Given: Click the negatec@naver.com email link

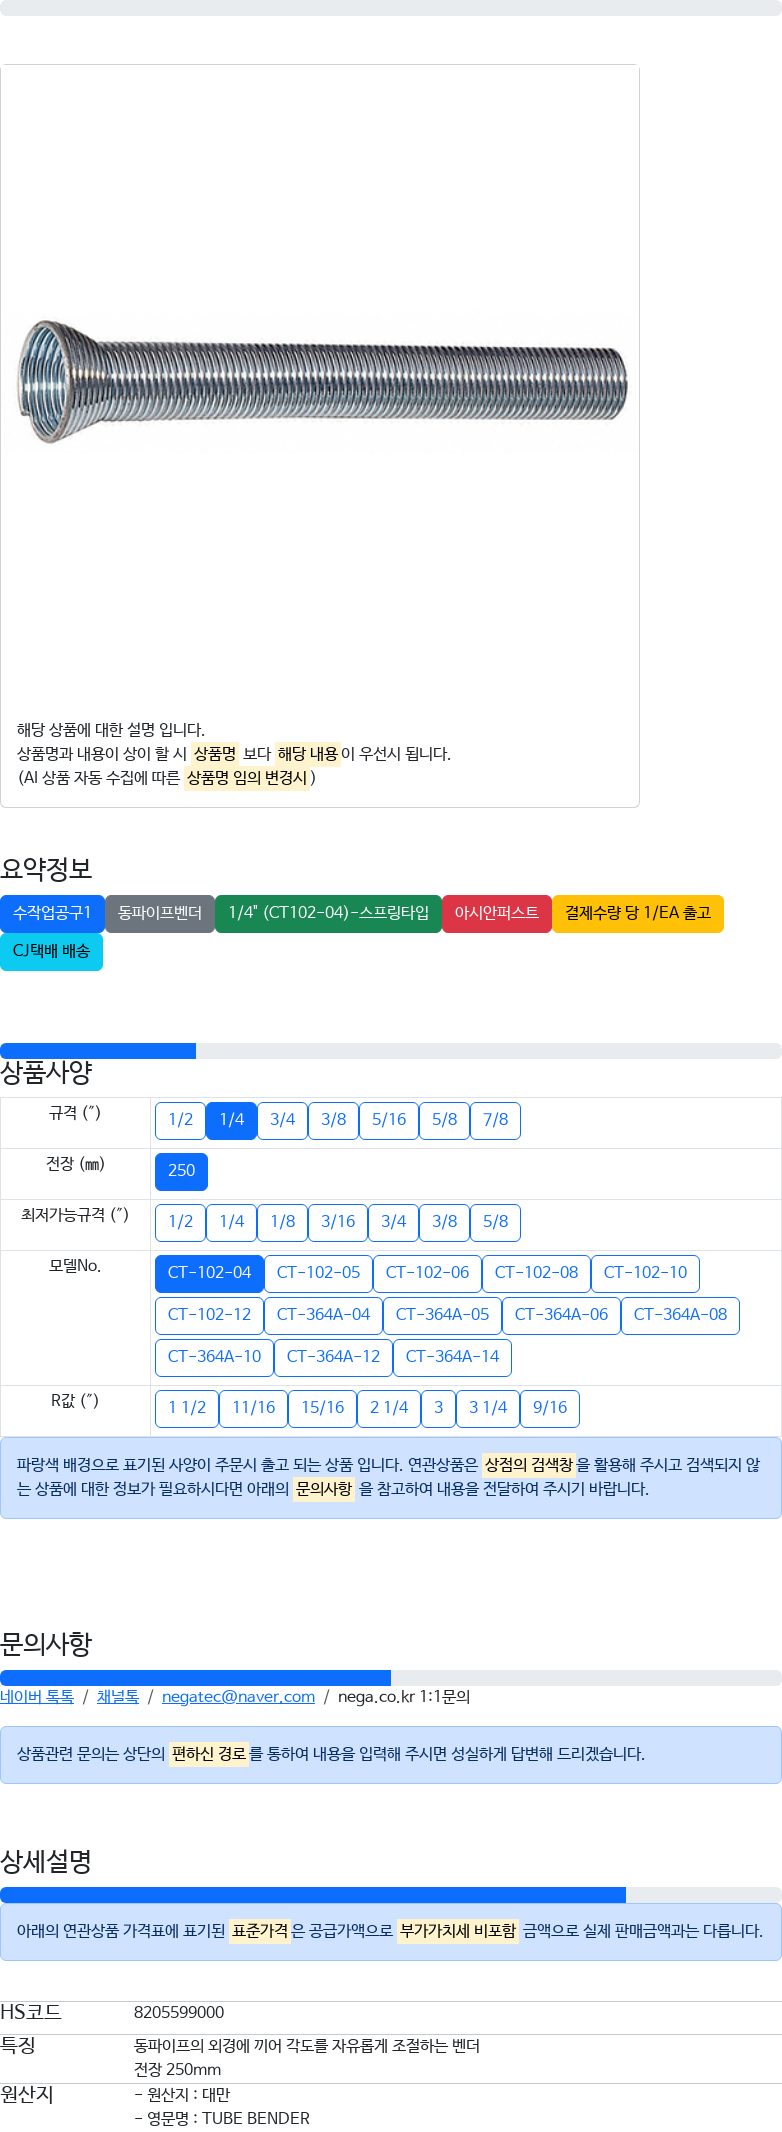Looking at the screenshot, I should point(238,1696).
